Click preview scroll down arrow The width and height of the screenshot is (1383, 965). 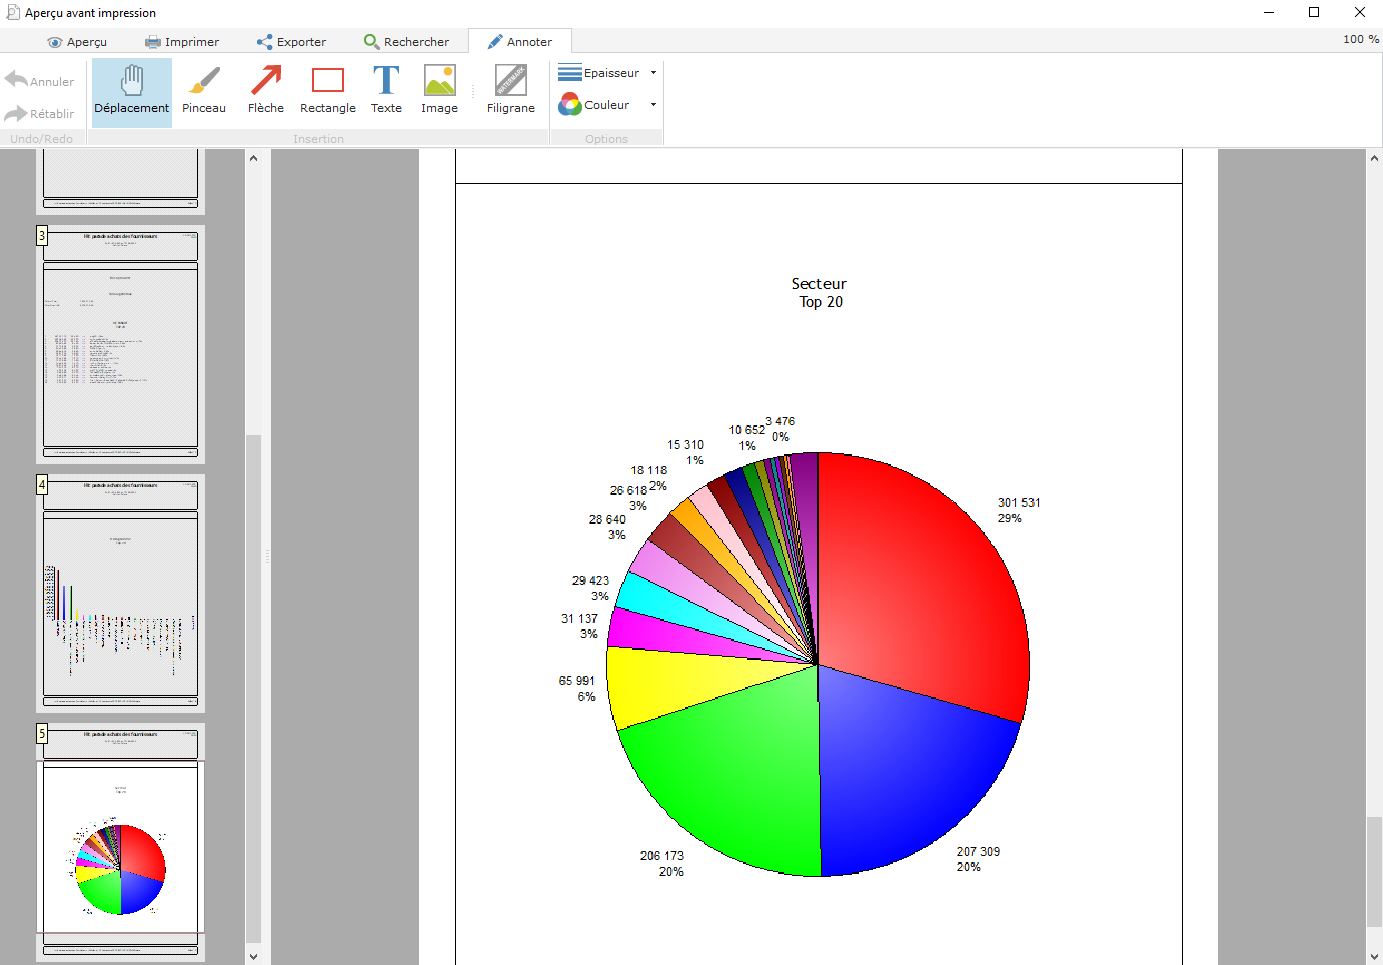click(1374, 956)
